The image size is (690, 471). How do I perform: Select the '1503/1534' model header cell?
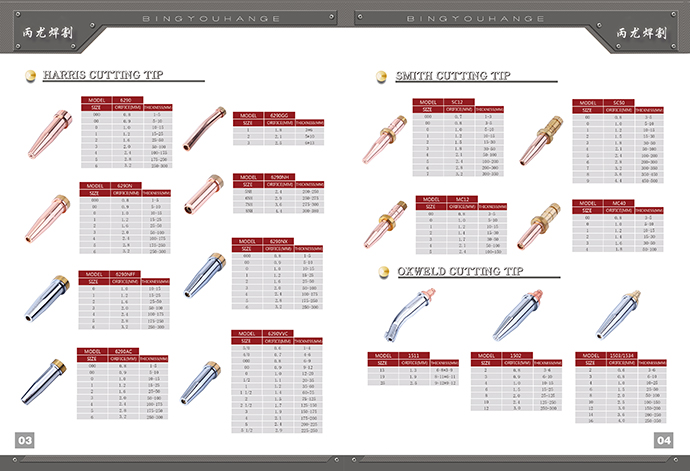(622, 355)
